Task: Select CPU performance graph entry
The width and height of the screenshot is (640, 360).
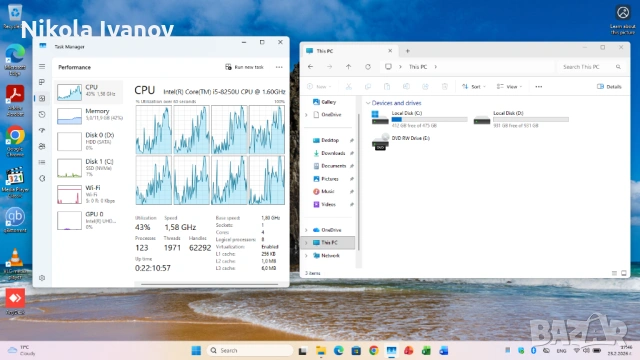Action: pos(89,91)
